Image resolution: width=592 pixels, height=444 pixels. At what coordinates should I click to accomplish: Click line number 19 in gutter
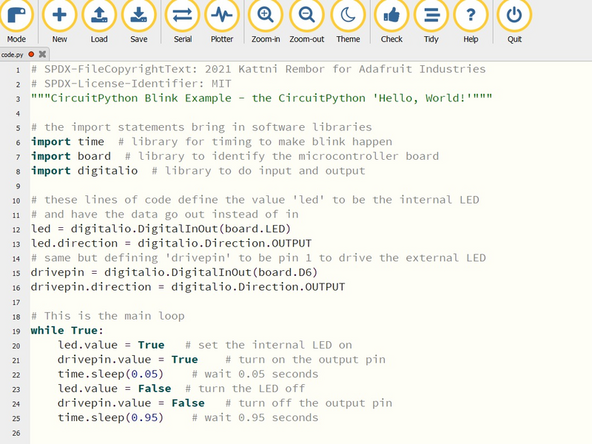tap(16, 331)
